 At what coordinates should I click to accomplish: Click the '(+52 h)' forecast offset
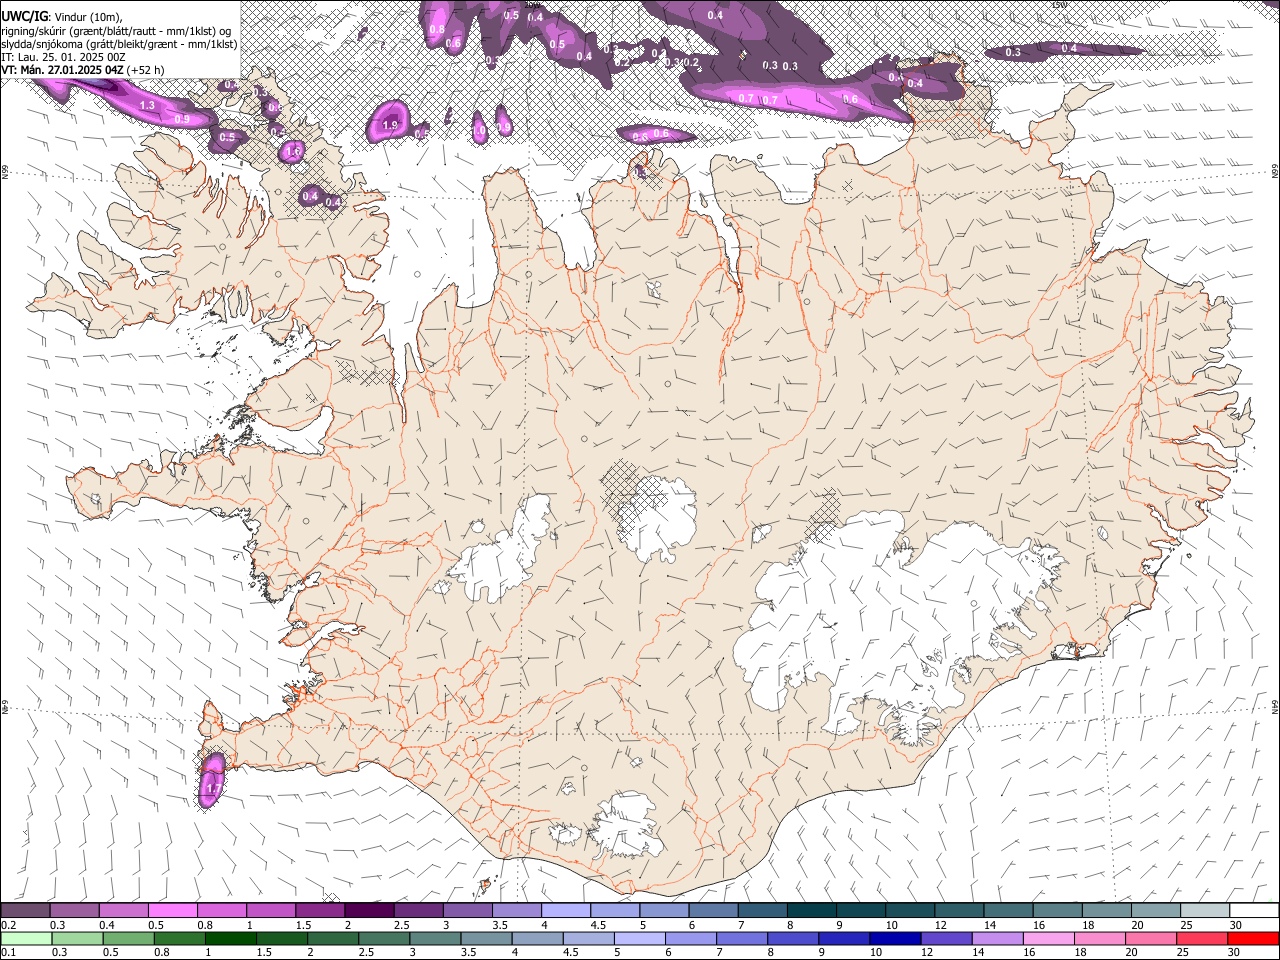coord(146,69)
